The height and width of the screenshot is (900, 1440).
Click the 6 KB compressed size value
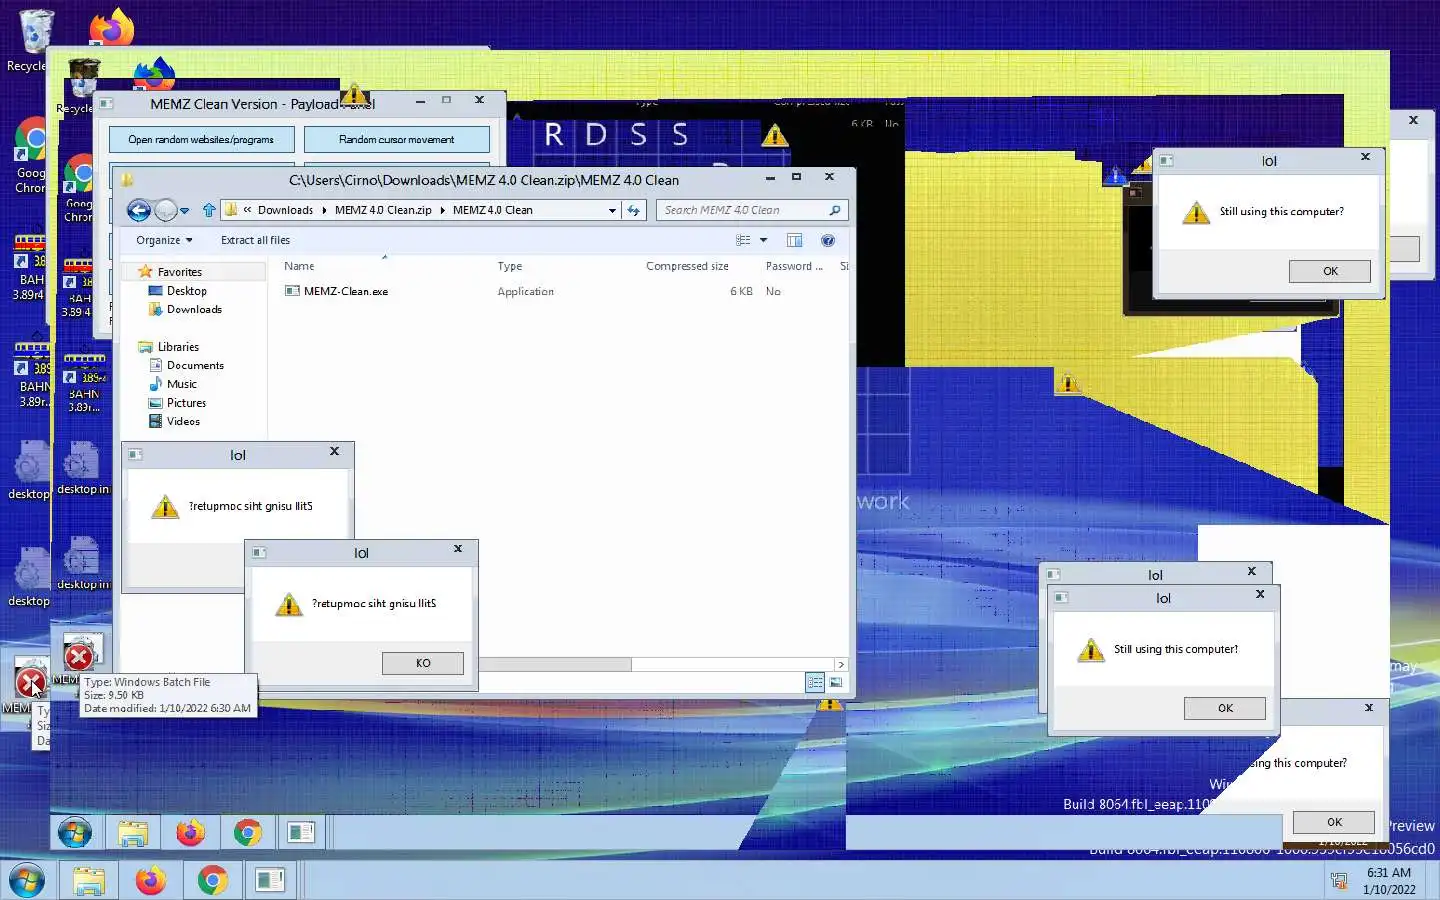tap(741, 291)
